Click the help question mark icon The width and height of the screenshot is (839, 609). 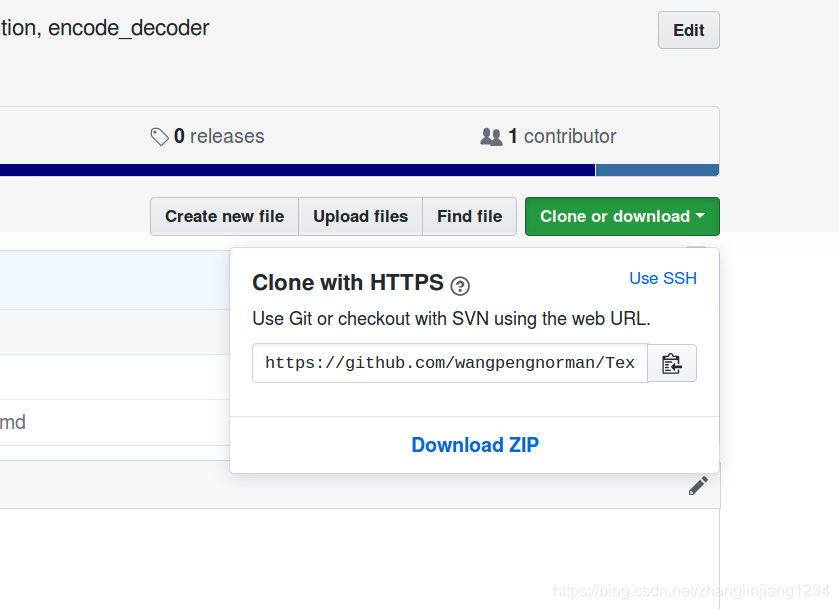(x=460, y=286)
